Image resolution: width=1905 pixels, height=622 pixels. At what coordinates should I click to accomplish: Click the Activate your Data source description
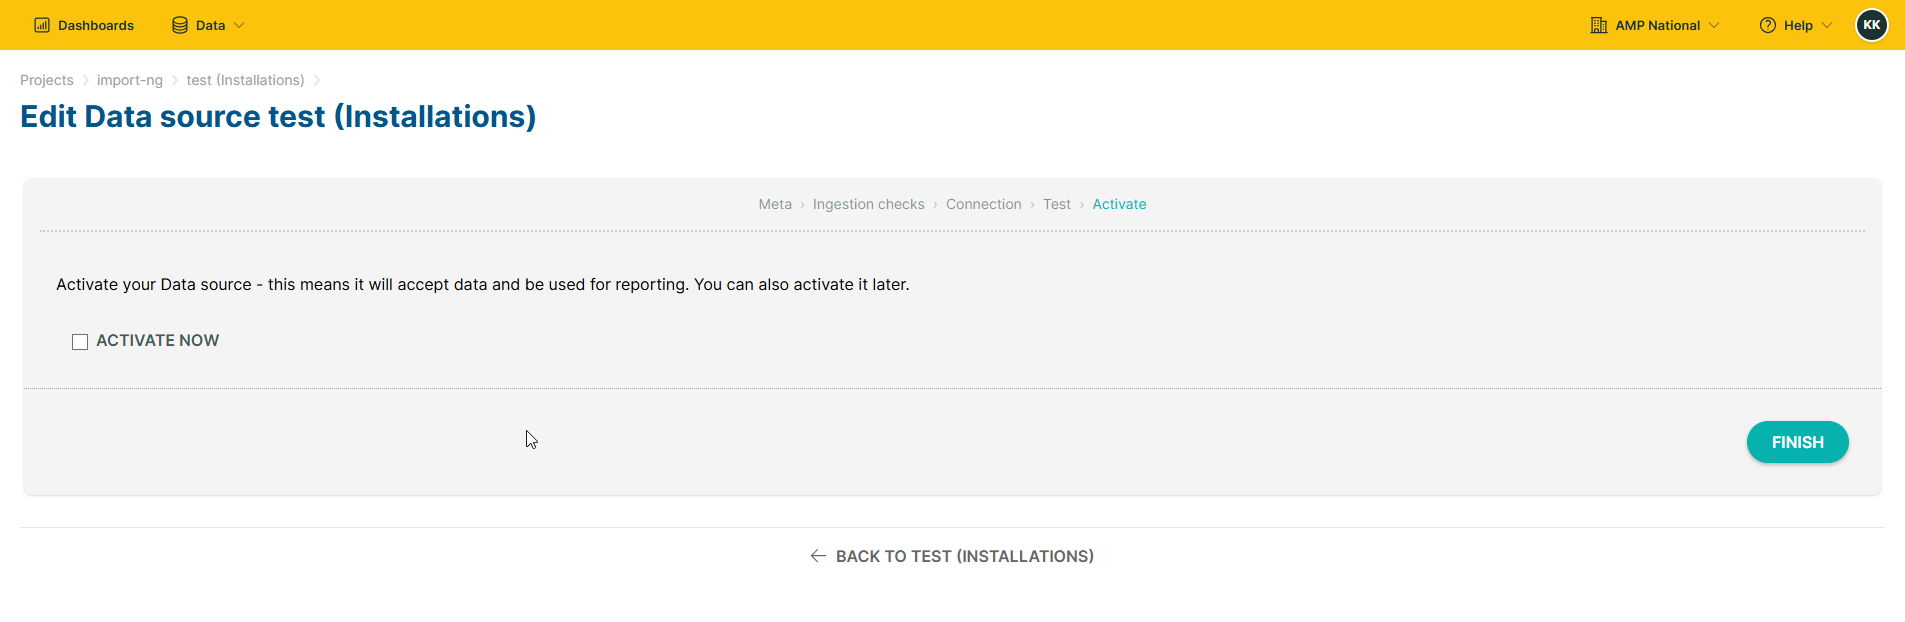(483, 285)
